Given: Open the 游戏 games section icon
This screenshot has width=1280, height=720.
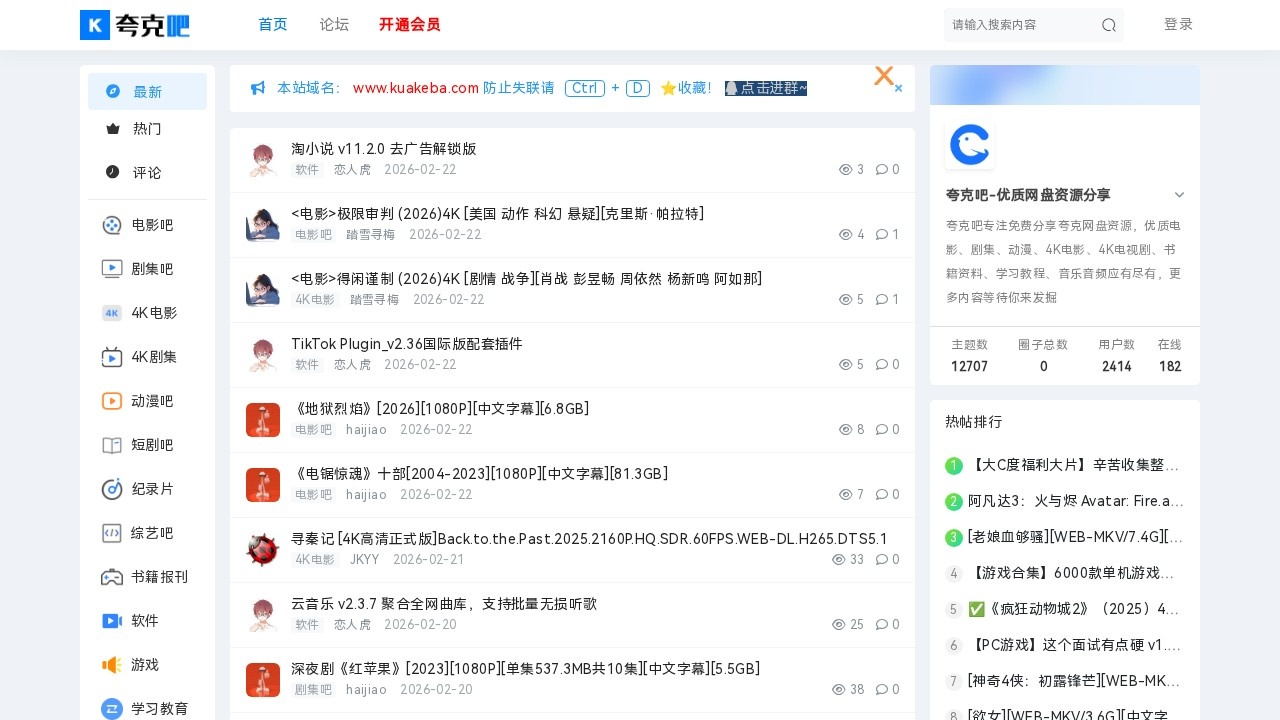Looking at the screenshot, I should pyautogui.click(x=112, y=665).
